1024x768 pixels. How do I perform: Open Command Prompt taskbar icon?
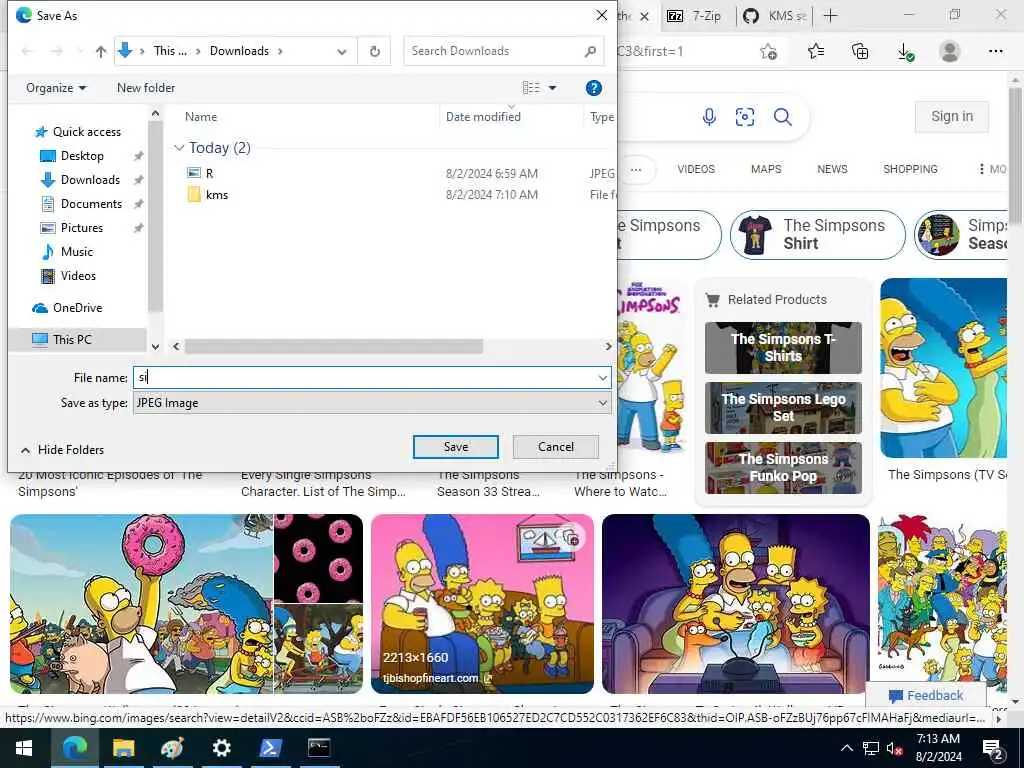[319, 748]
